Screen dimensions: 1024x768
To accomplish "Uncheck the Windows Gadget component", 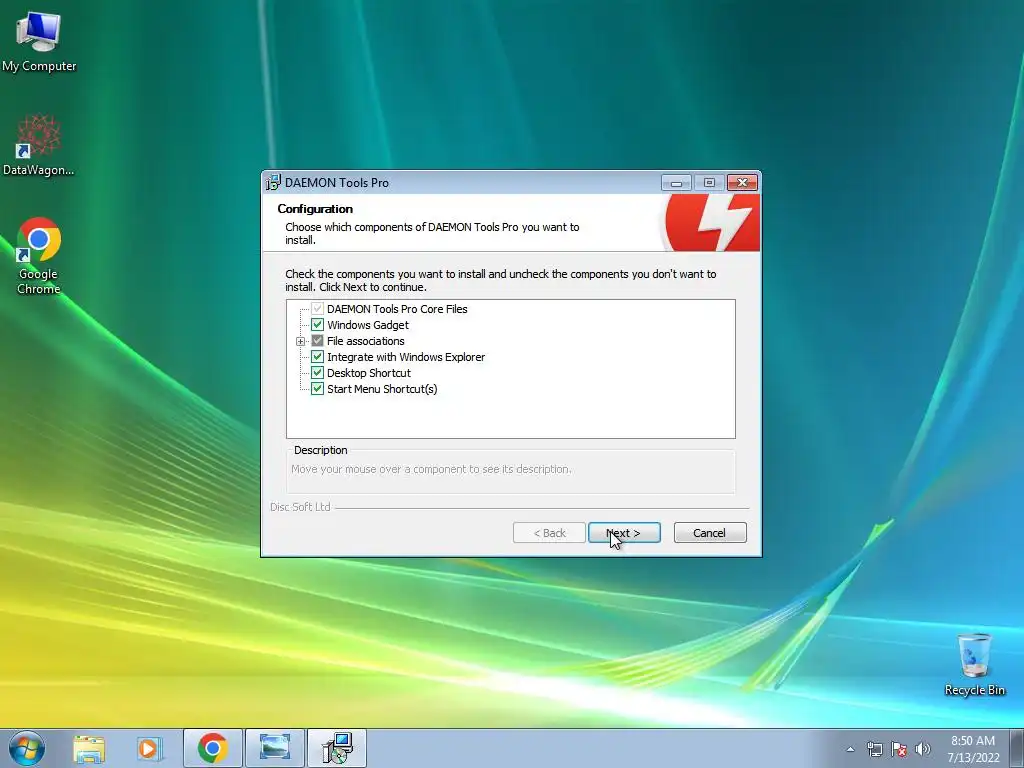I will (x=317, y=325).
